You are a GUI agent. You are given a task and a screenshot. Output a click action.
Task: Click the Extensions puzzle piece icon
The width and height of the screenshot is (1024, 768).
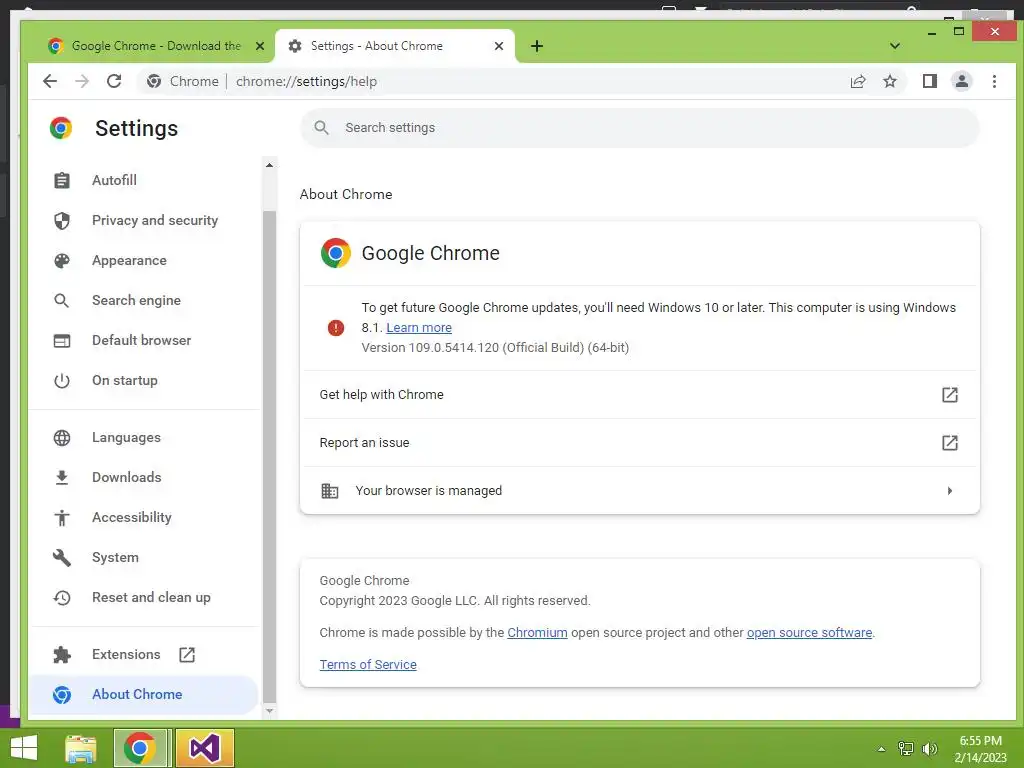click(x=61, y=654)
